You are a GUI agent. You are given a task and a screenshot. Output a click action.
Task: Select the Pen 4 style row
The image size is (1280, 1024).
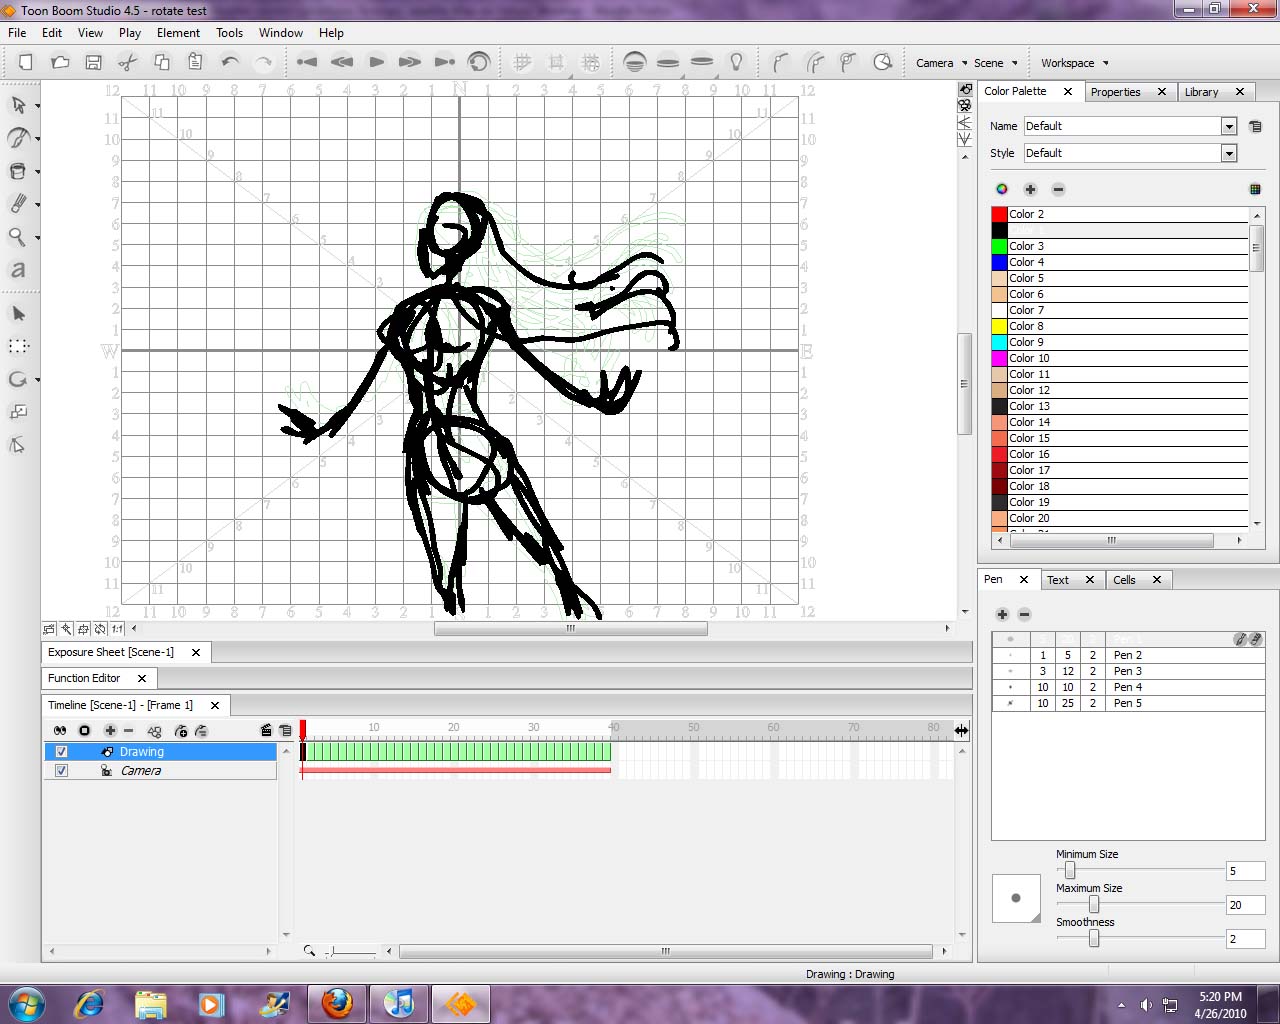[x=1127, y=687]
